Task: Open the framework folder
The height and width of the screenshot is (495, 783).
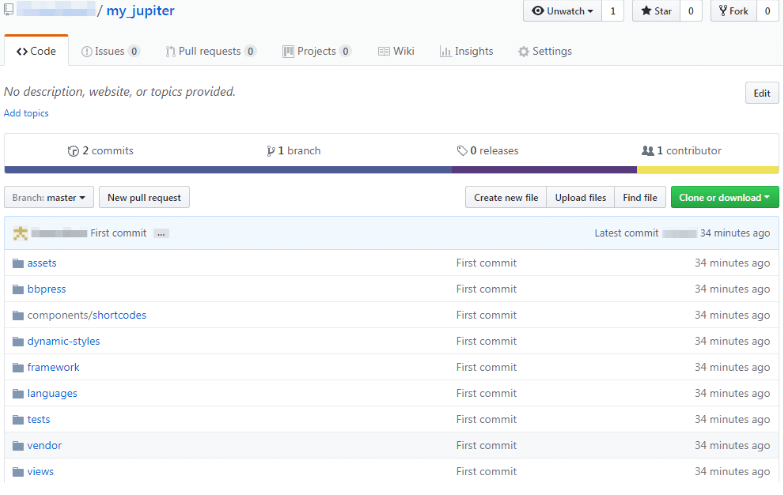Action: 53,367
